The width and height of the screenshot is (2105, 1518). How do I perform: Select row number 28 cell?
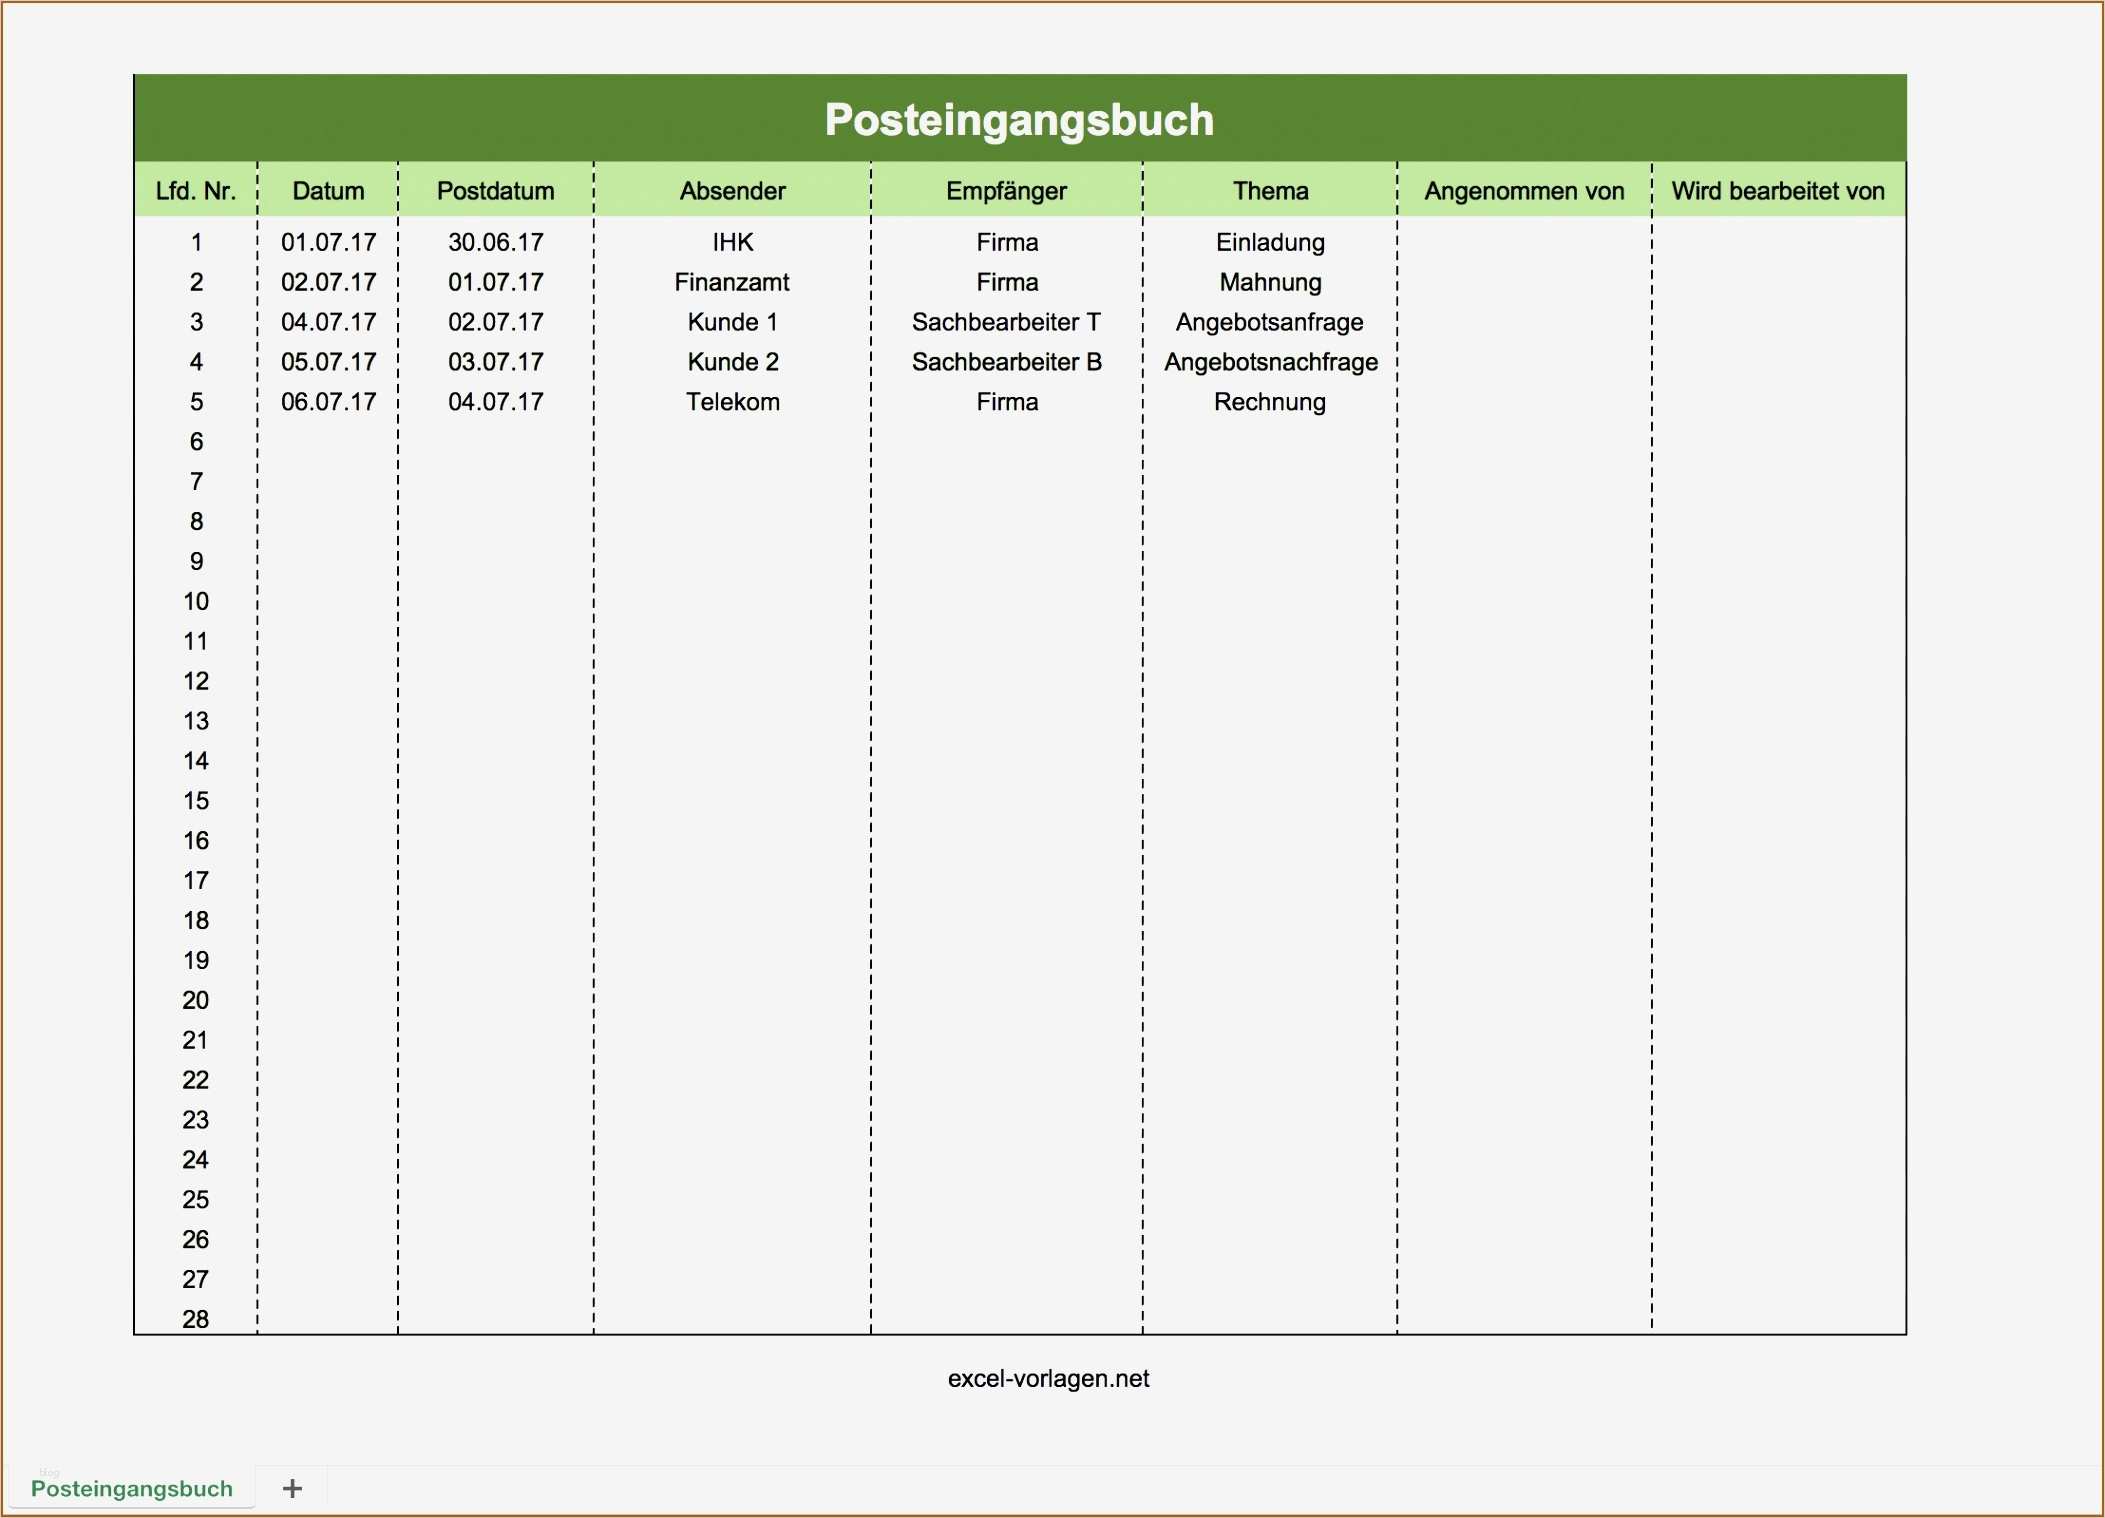click(196, 1319)
